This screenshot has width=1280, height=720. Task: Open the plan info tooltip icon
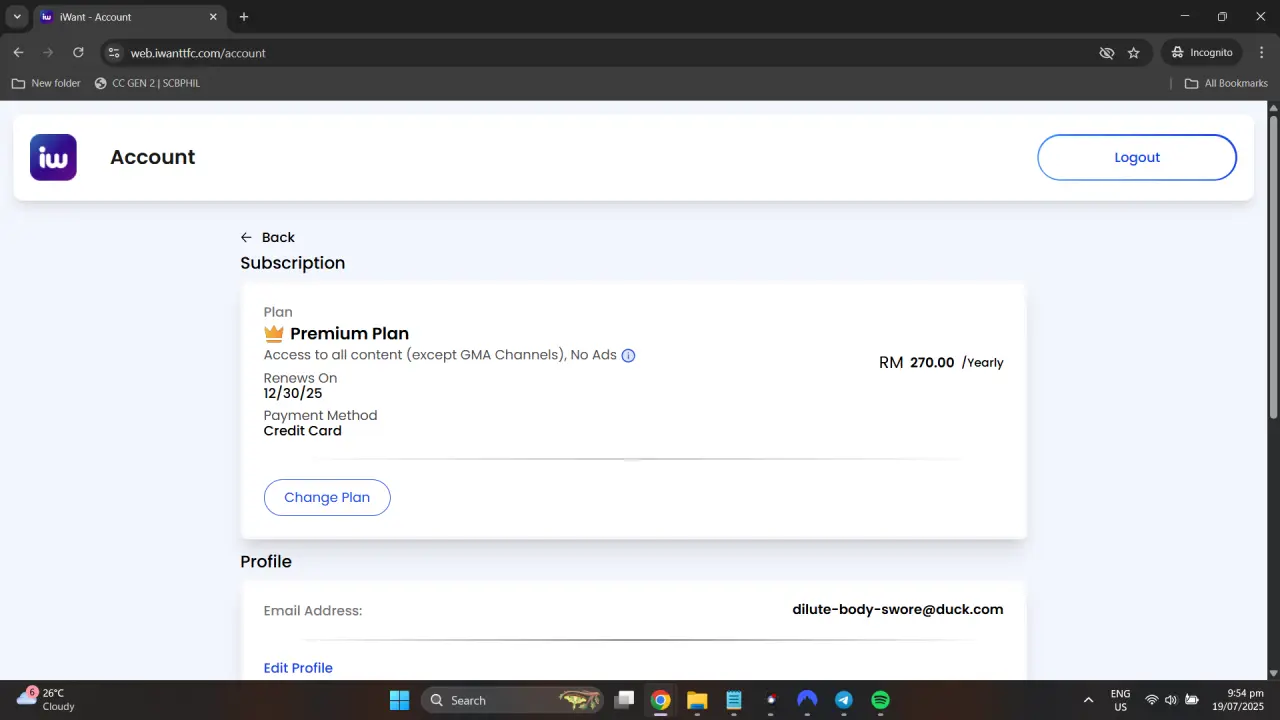click(x=628, y=355)
